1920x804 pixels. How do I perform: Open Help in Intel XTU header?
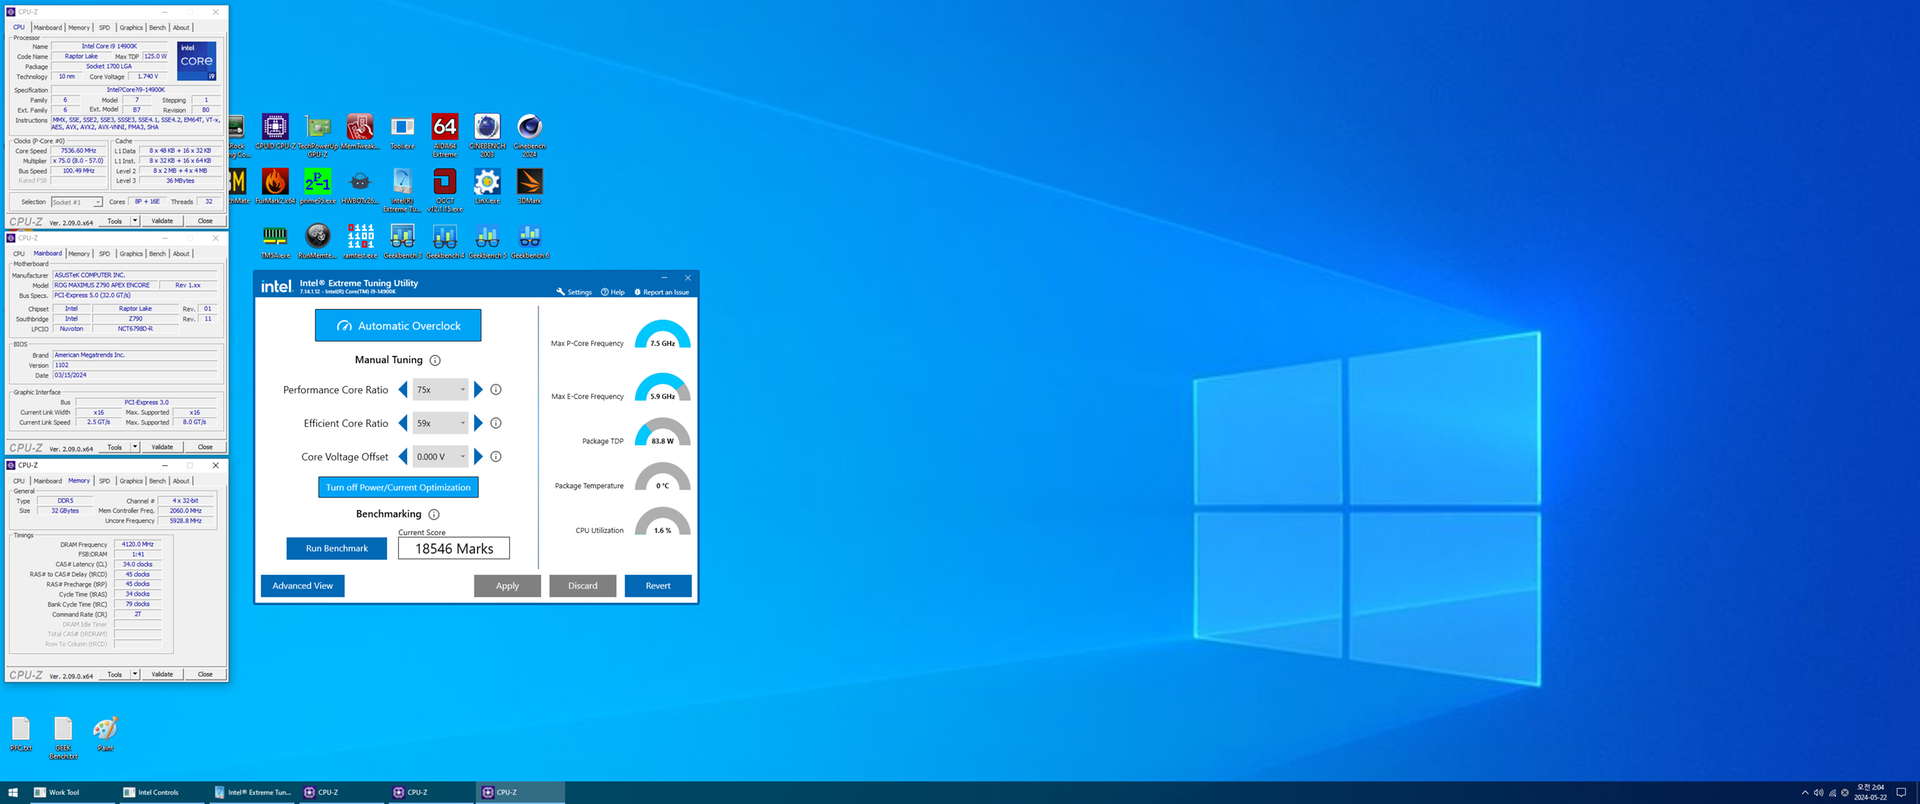613,292
